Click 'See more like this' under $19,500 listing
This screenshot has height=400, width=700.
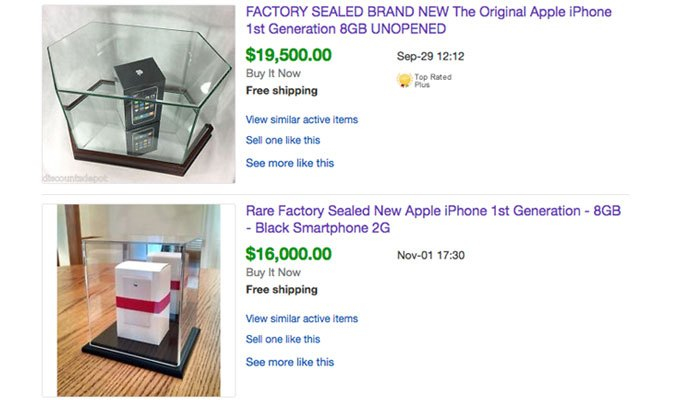(289, 163)
